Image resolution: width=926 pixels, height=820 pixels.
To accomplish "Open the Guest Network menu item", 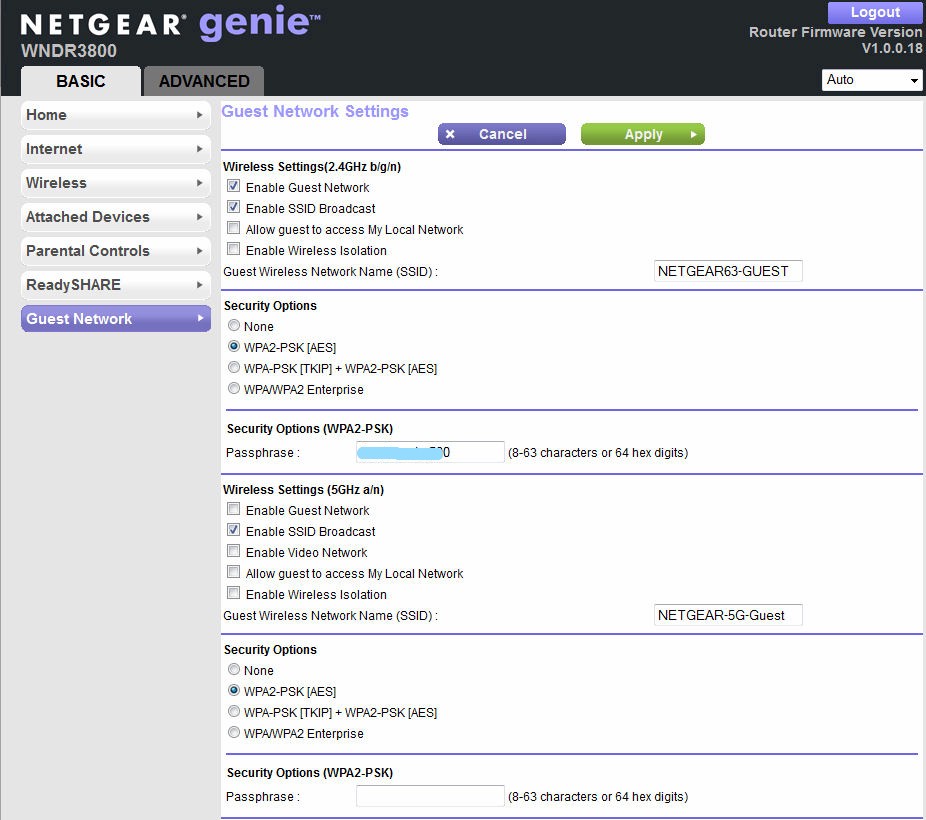I will [116, 318].
